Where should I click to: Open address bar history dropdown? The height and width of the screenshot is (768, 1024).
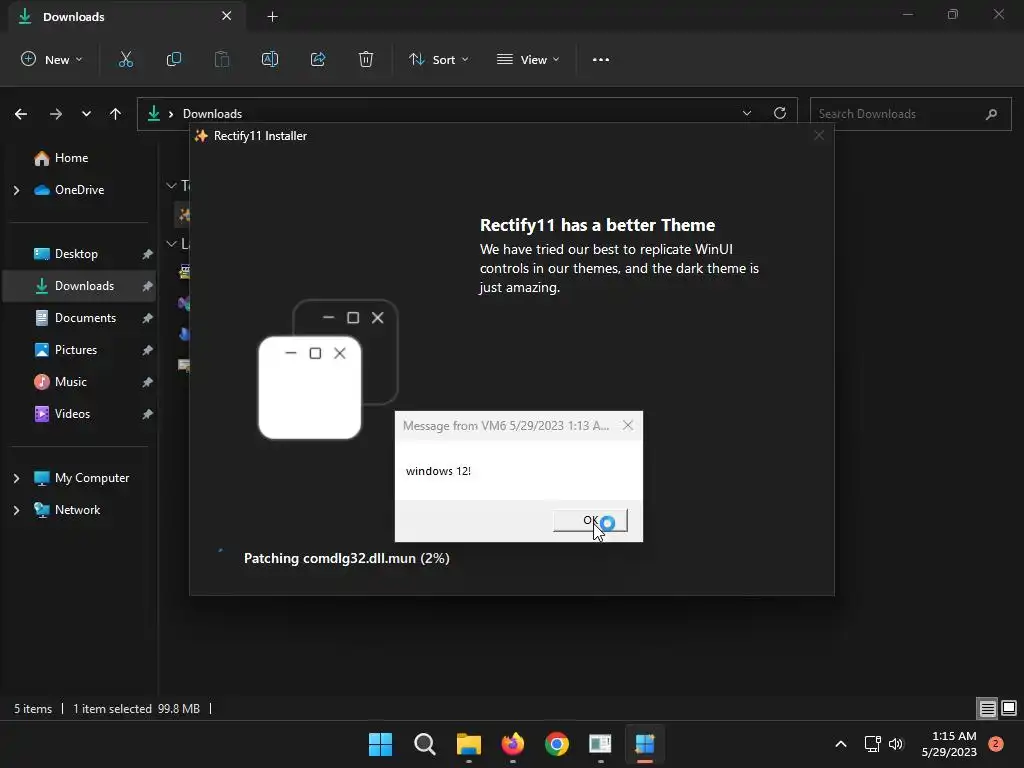pyautogui.click(x=746, y=113)
